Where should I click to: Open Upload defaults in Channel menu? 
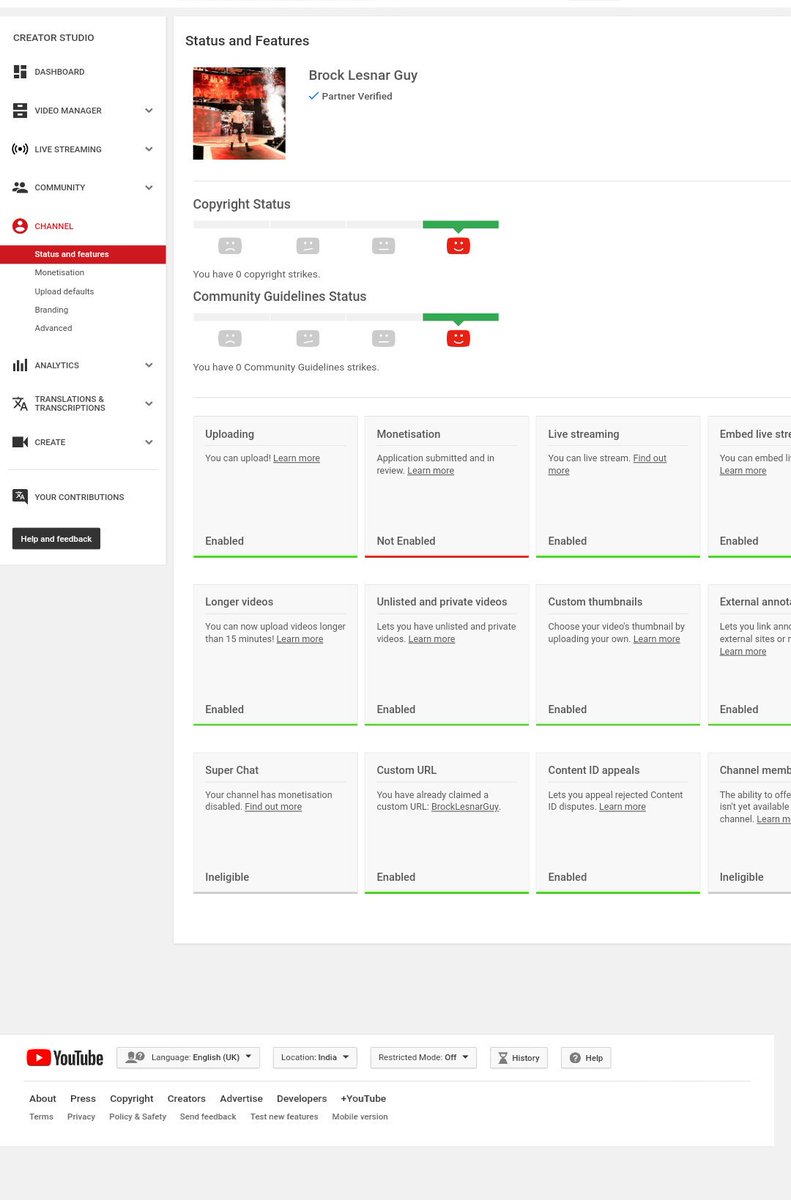tap(65, 292)
